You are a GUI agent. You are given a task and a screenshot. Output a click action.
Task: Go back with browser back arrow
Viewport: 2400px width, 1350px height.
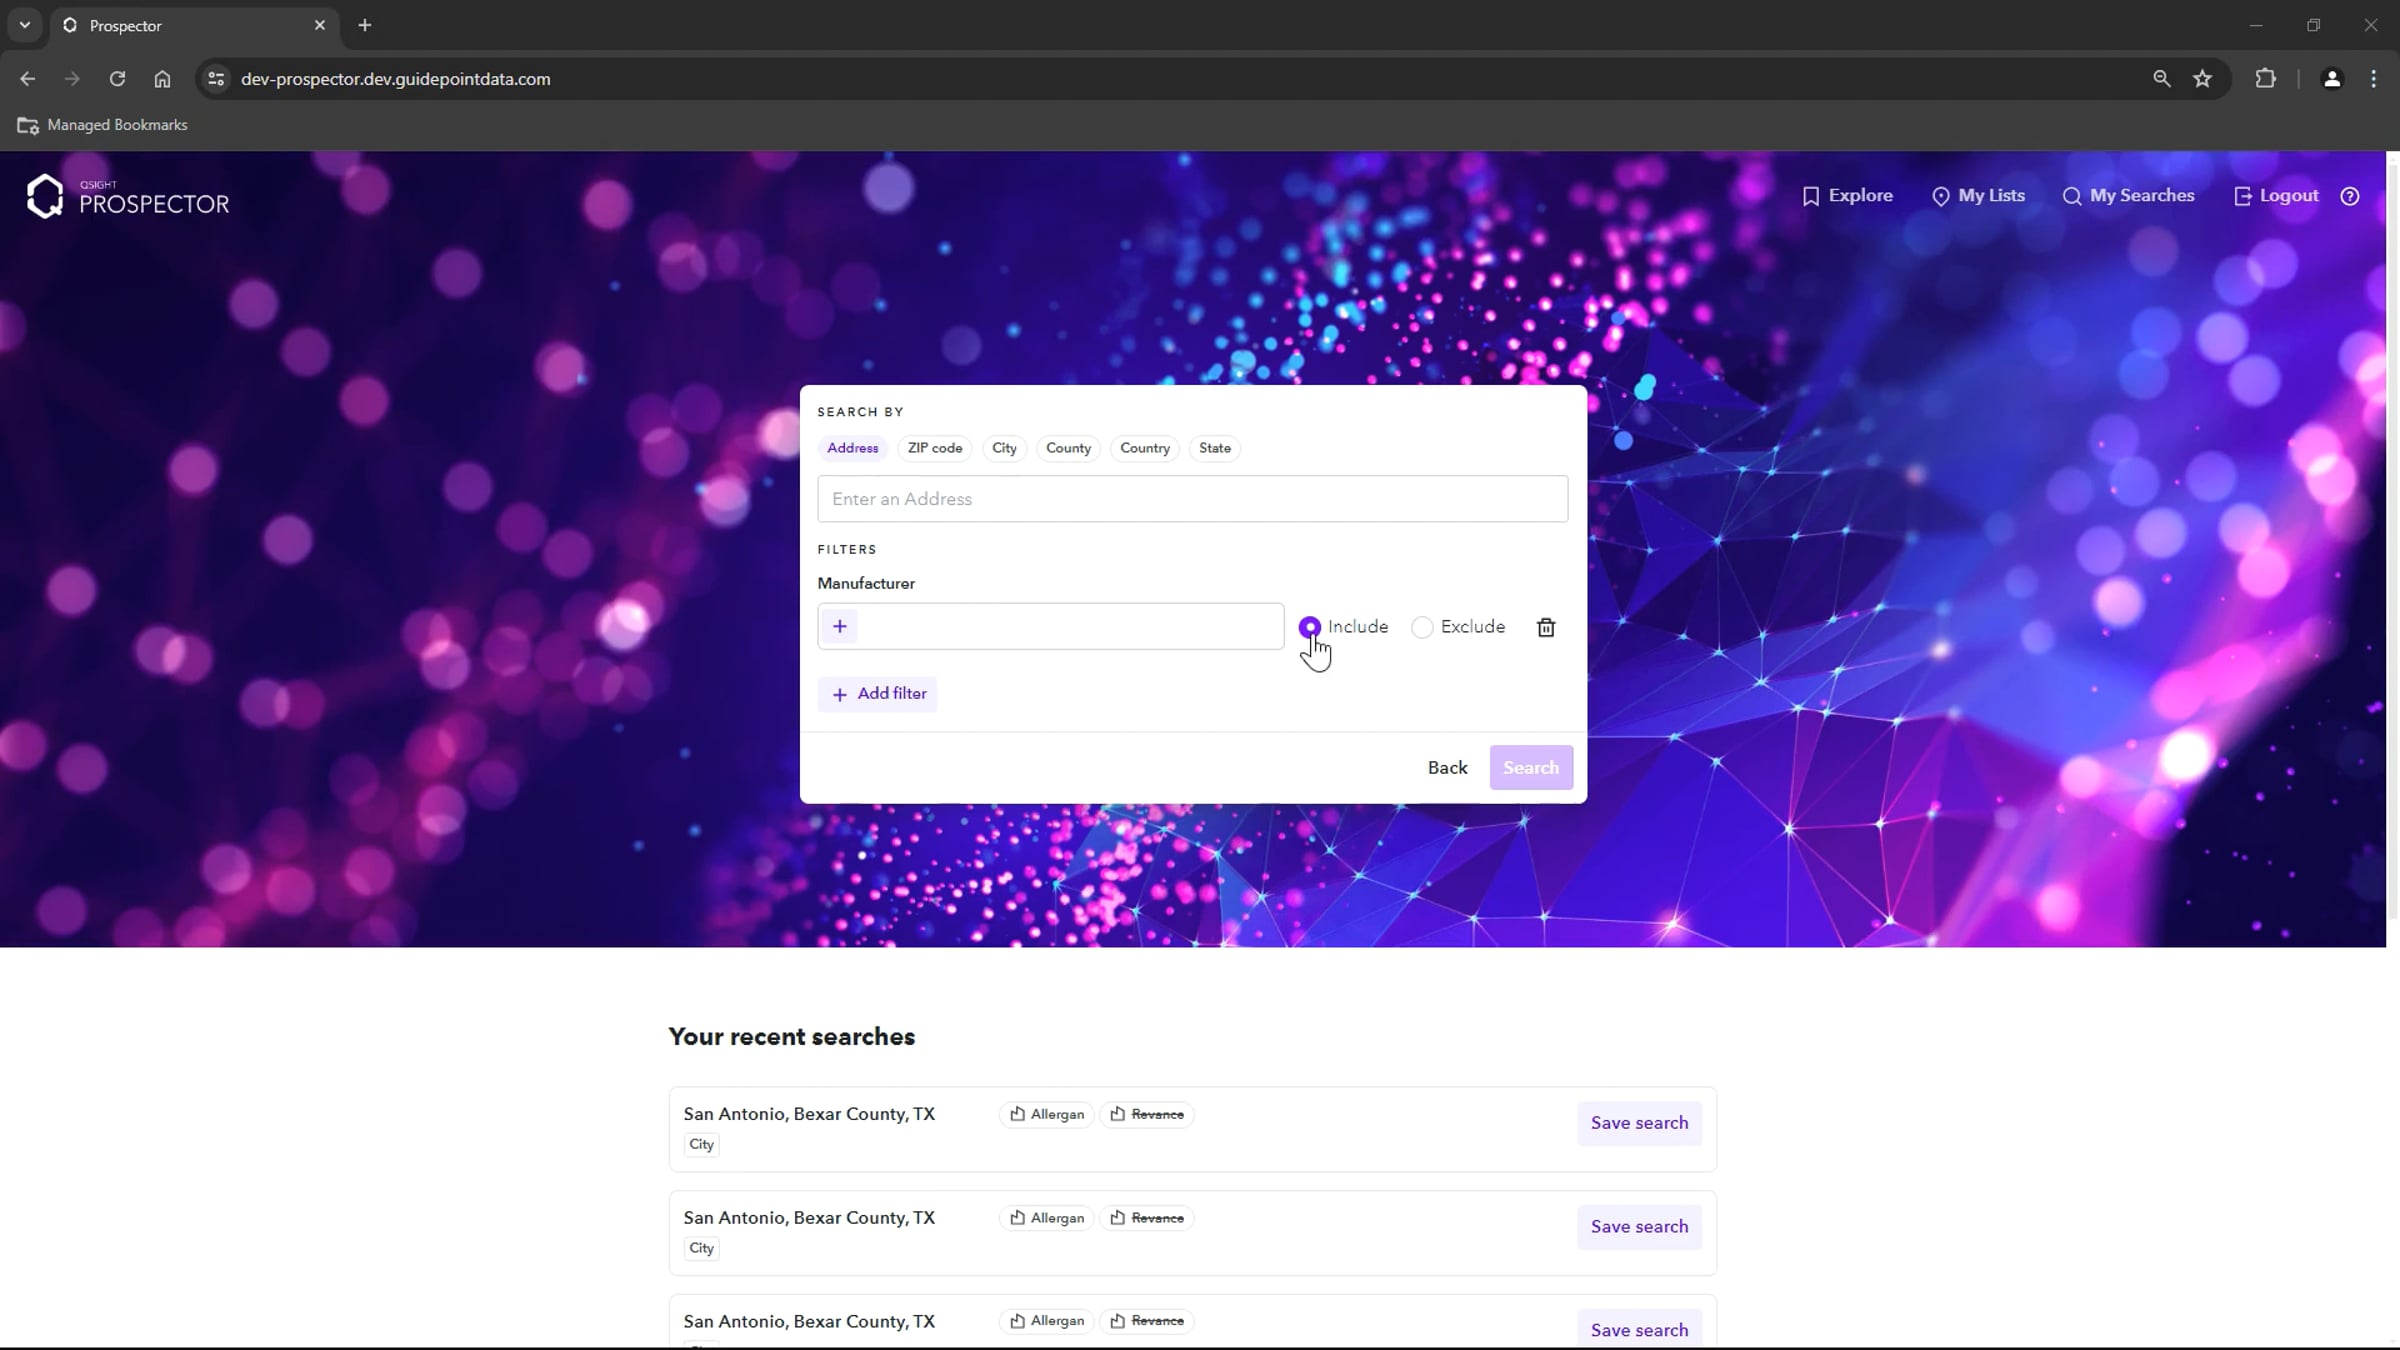tap(27, 79)
